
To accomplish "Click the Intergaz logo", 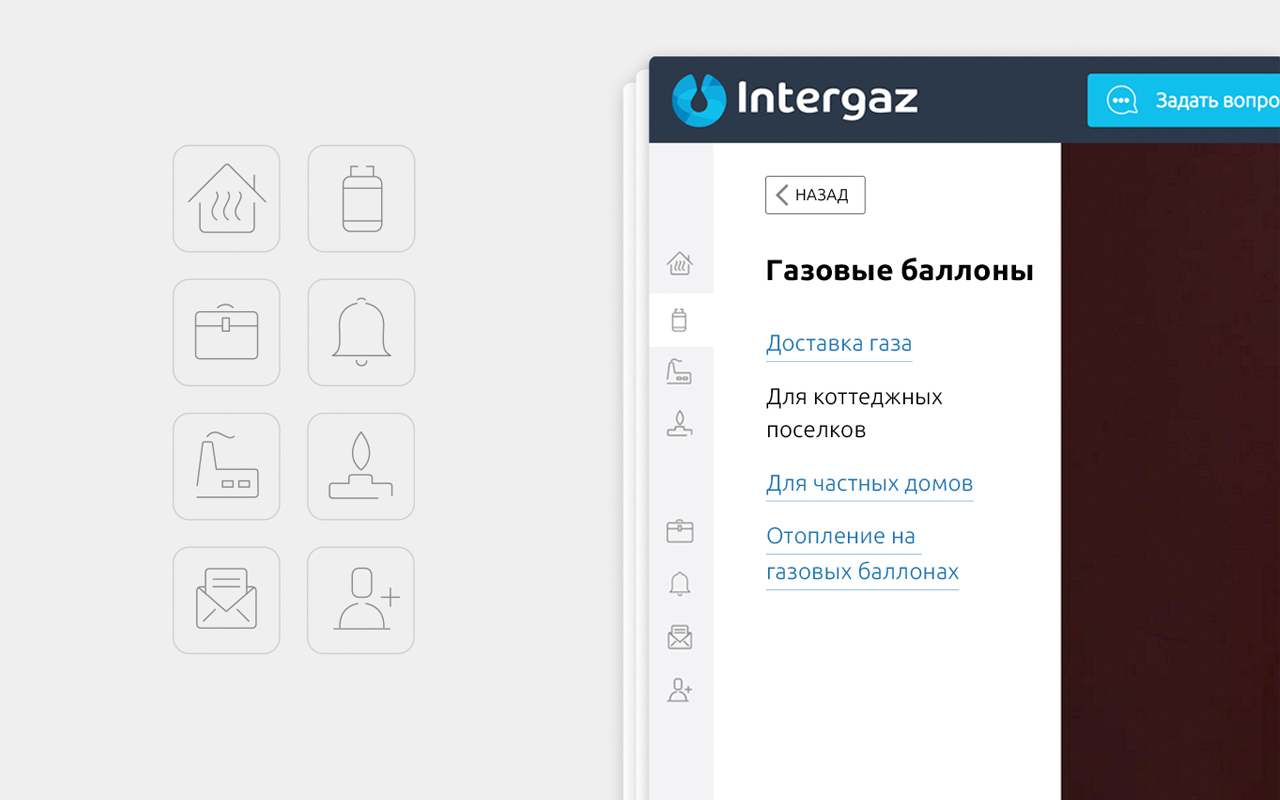I will 795,100.
